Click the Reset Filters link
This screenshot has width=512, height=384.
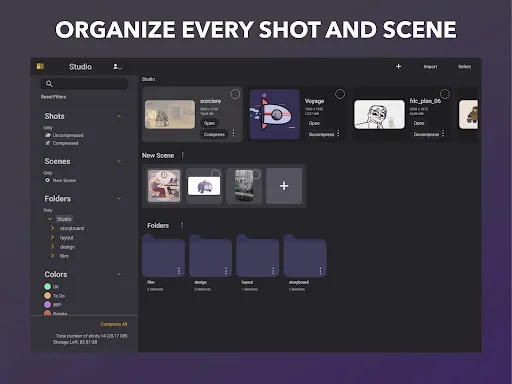[x=53, y=97]
